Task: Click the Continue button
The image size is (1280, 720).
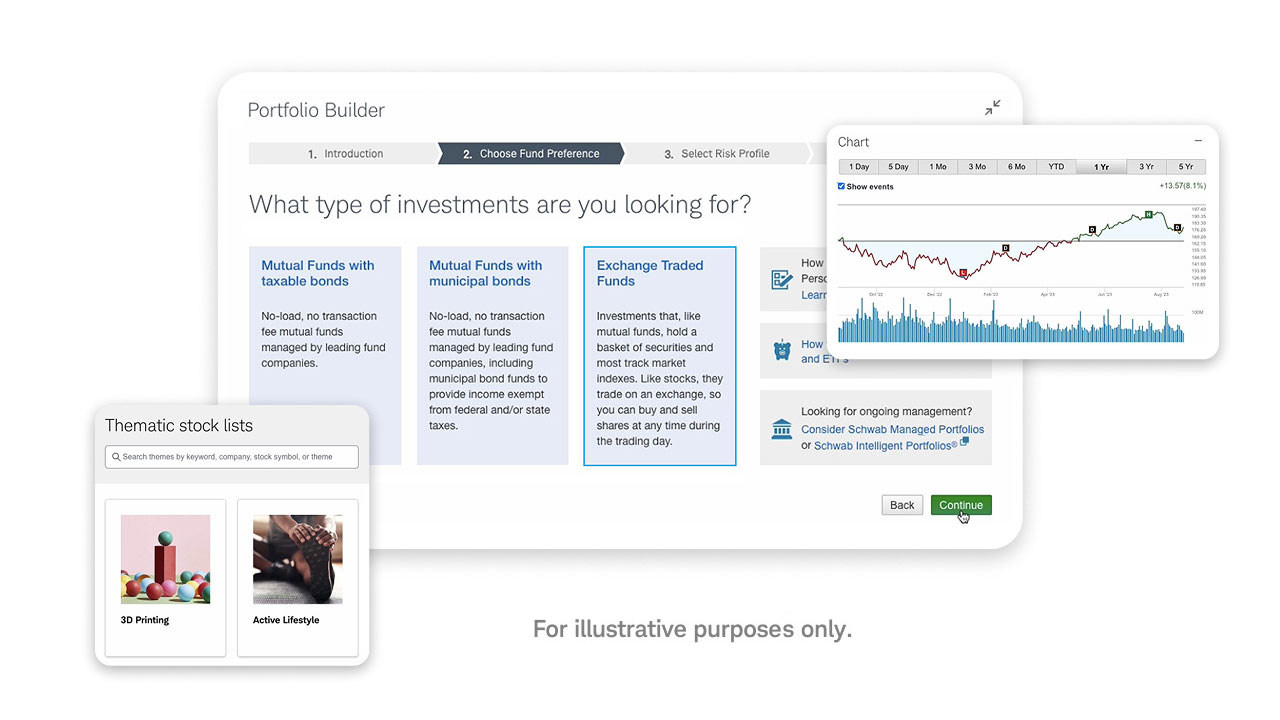Action: click(x=960, y=505)
